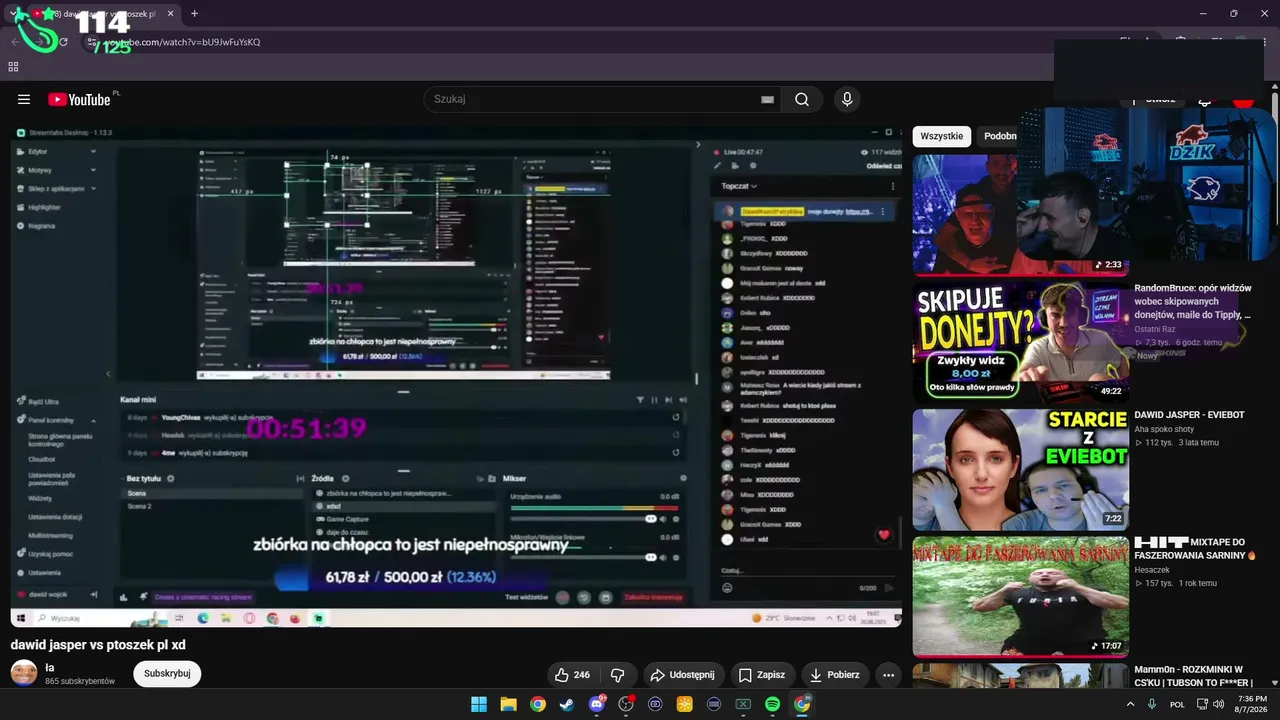Screen dimensions: 1280x720
Task: Open the RandomBruce opór widzów video title
Action: coord(1193,301)
